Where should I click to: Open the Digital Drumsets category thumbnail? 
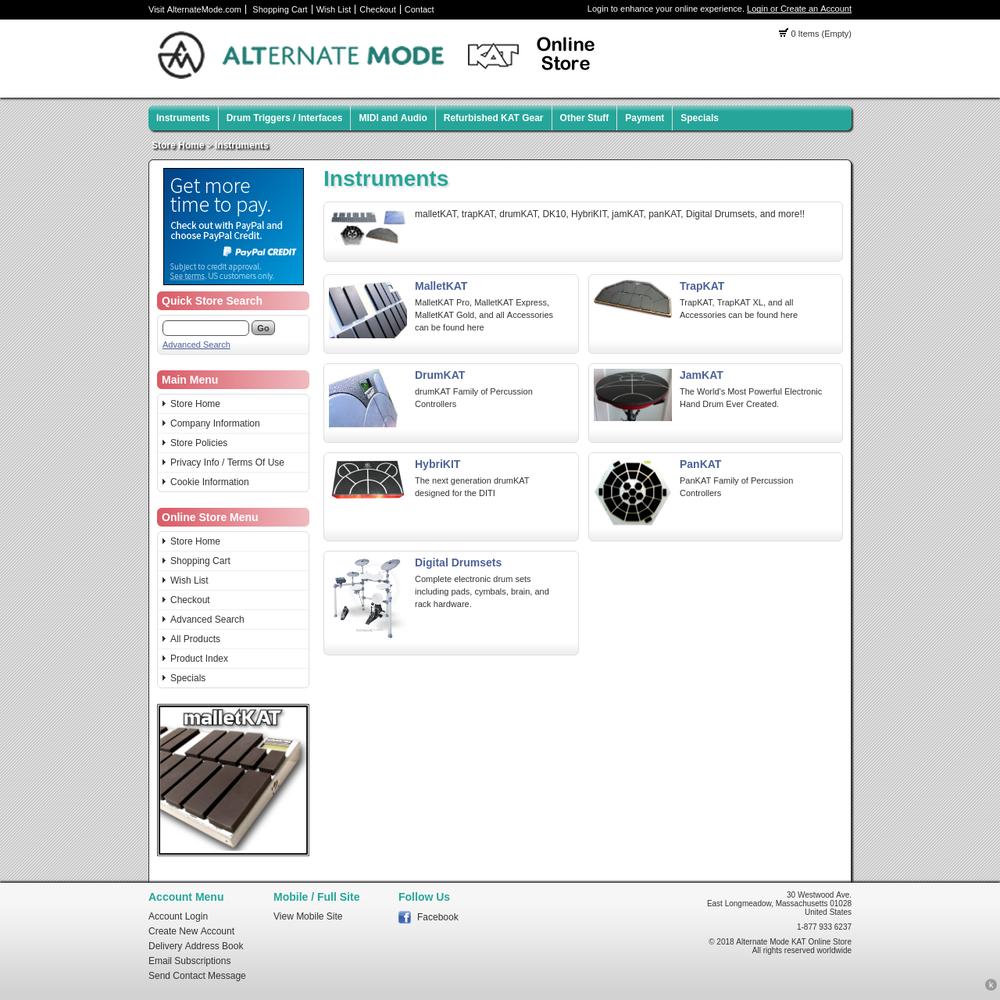coord(367,598)
